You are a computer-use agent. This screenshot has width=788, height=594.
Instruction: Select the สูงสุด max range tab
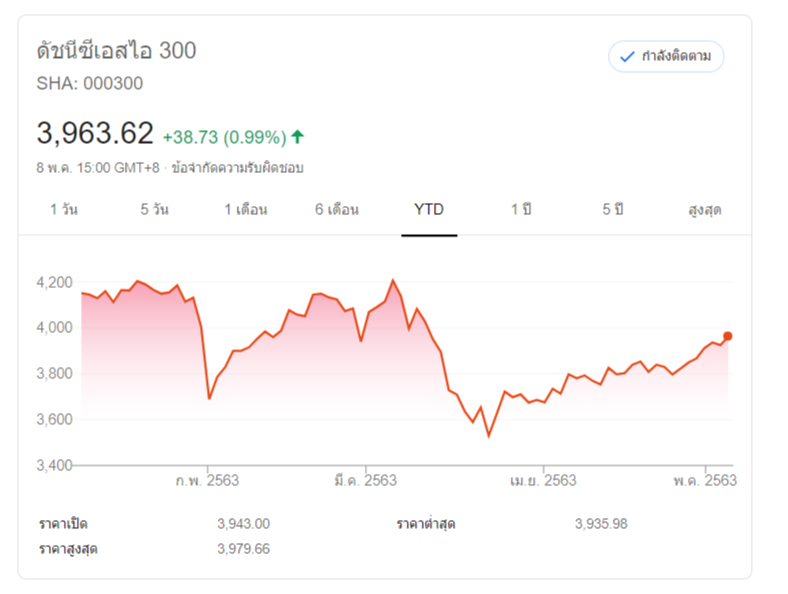click(x=704, y=210)
